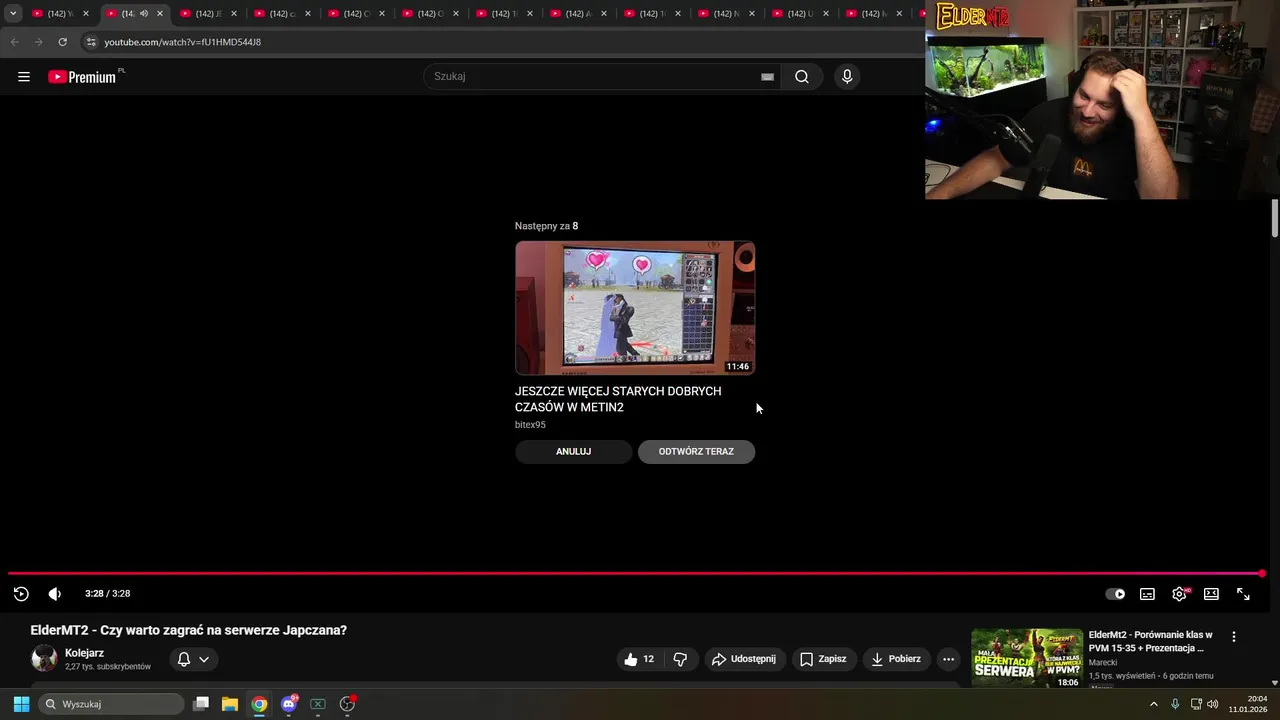Show hidden system tray icons
Viewport: 1280px width, 720px height.
(1153, 704)
